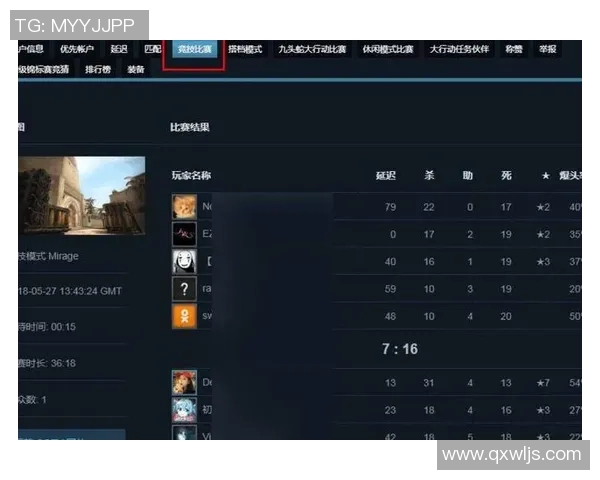
Task: Click kills value 16 in No-Face row
Action: (429, 262)
